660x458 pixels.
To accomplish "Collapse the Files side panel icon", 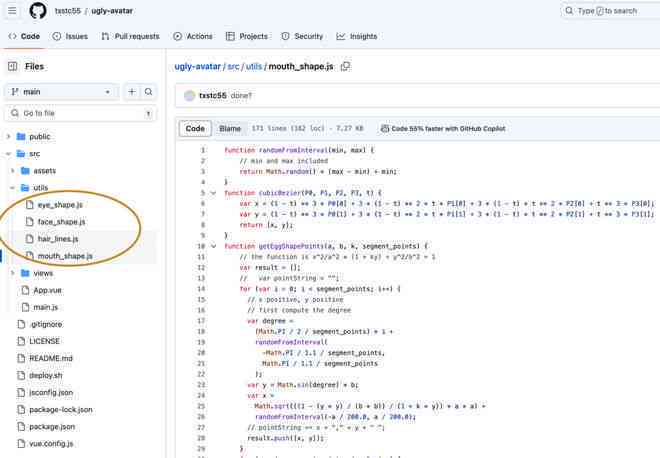I will (13, 66).
